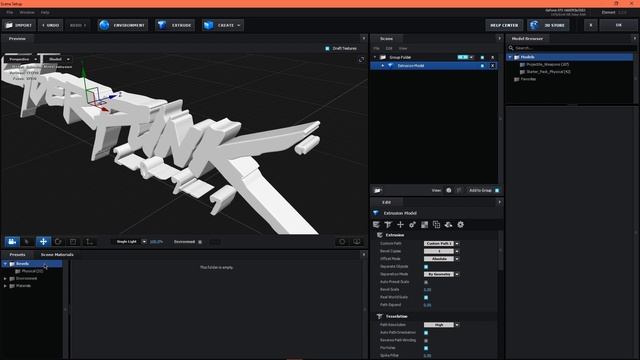Delete the Extrusion Model with its X icon
Screen dimensions: 640x360
pyautogui.click(x=493, y=66)
